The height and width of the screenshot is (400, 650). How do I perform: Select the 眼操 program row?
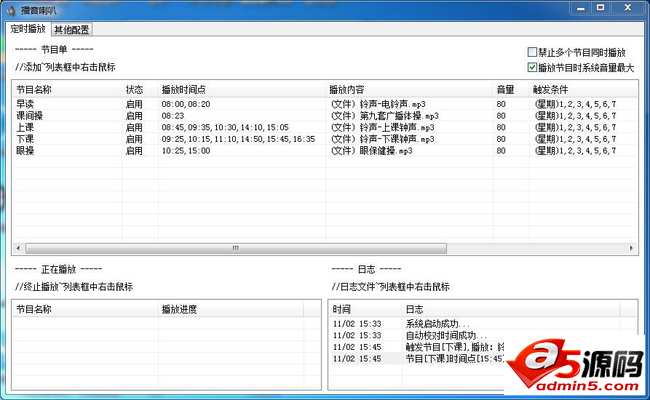(325, 150)
